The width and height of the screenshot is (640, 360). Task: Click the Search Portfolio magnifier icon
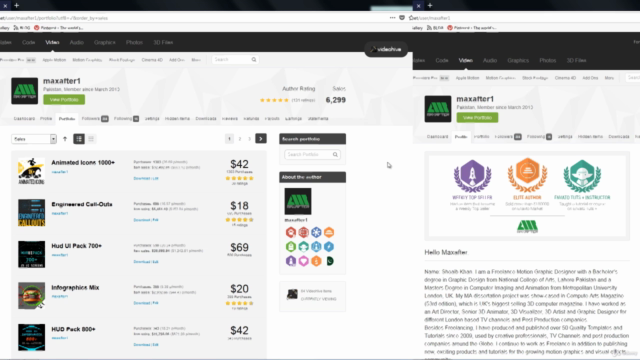[335, 155]
